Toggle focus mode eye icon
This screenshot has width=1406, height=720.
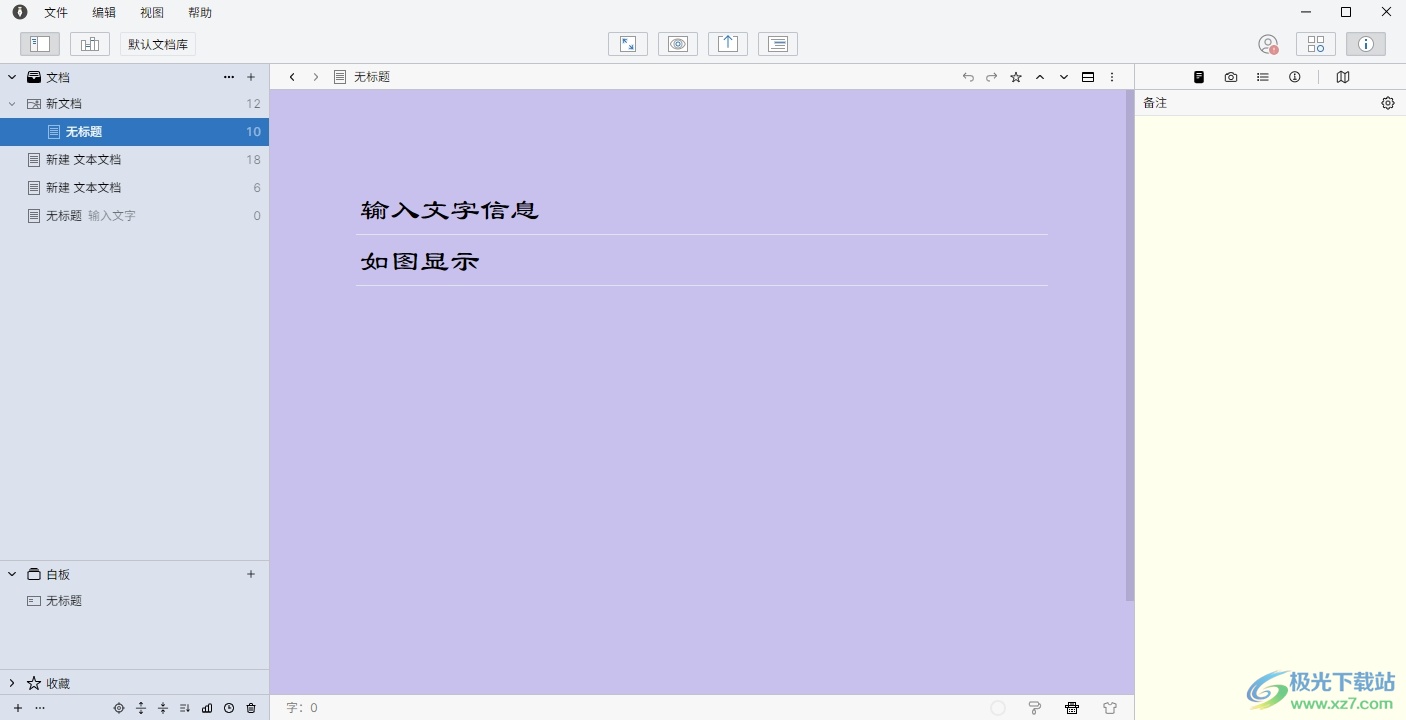pos(678,44)
